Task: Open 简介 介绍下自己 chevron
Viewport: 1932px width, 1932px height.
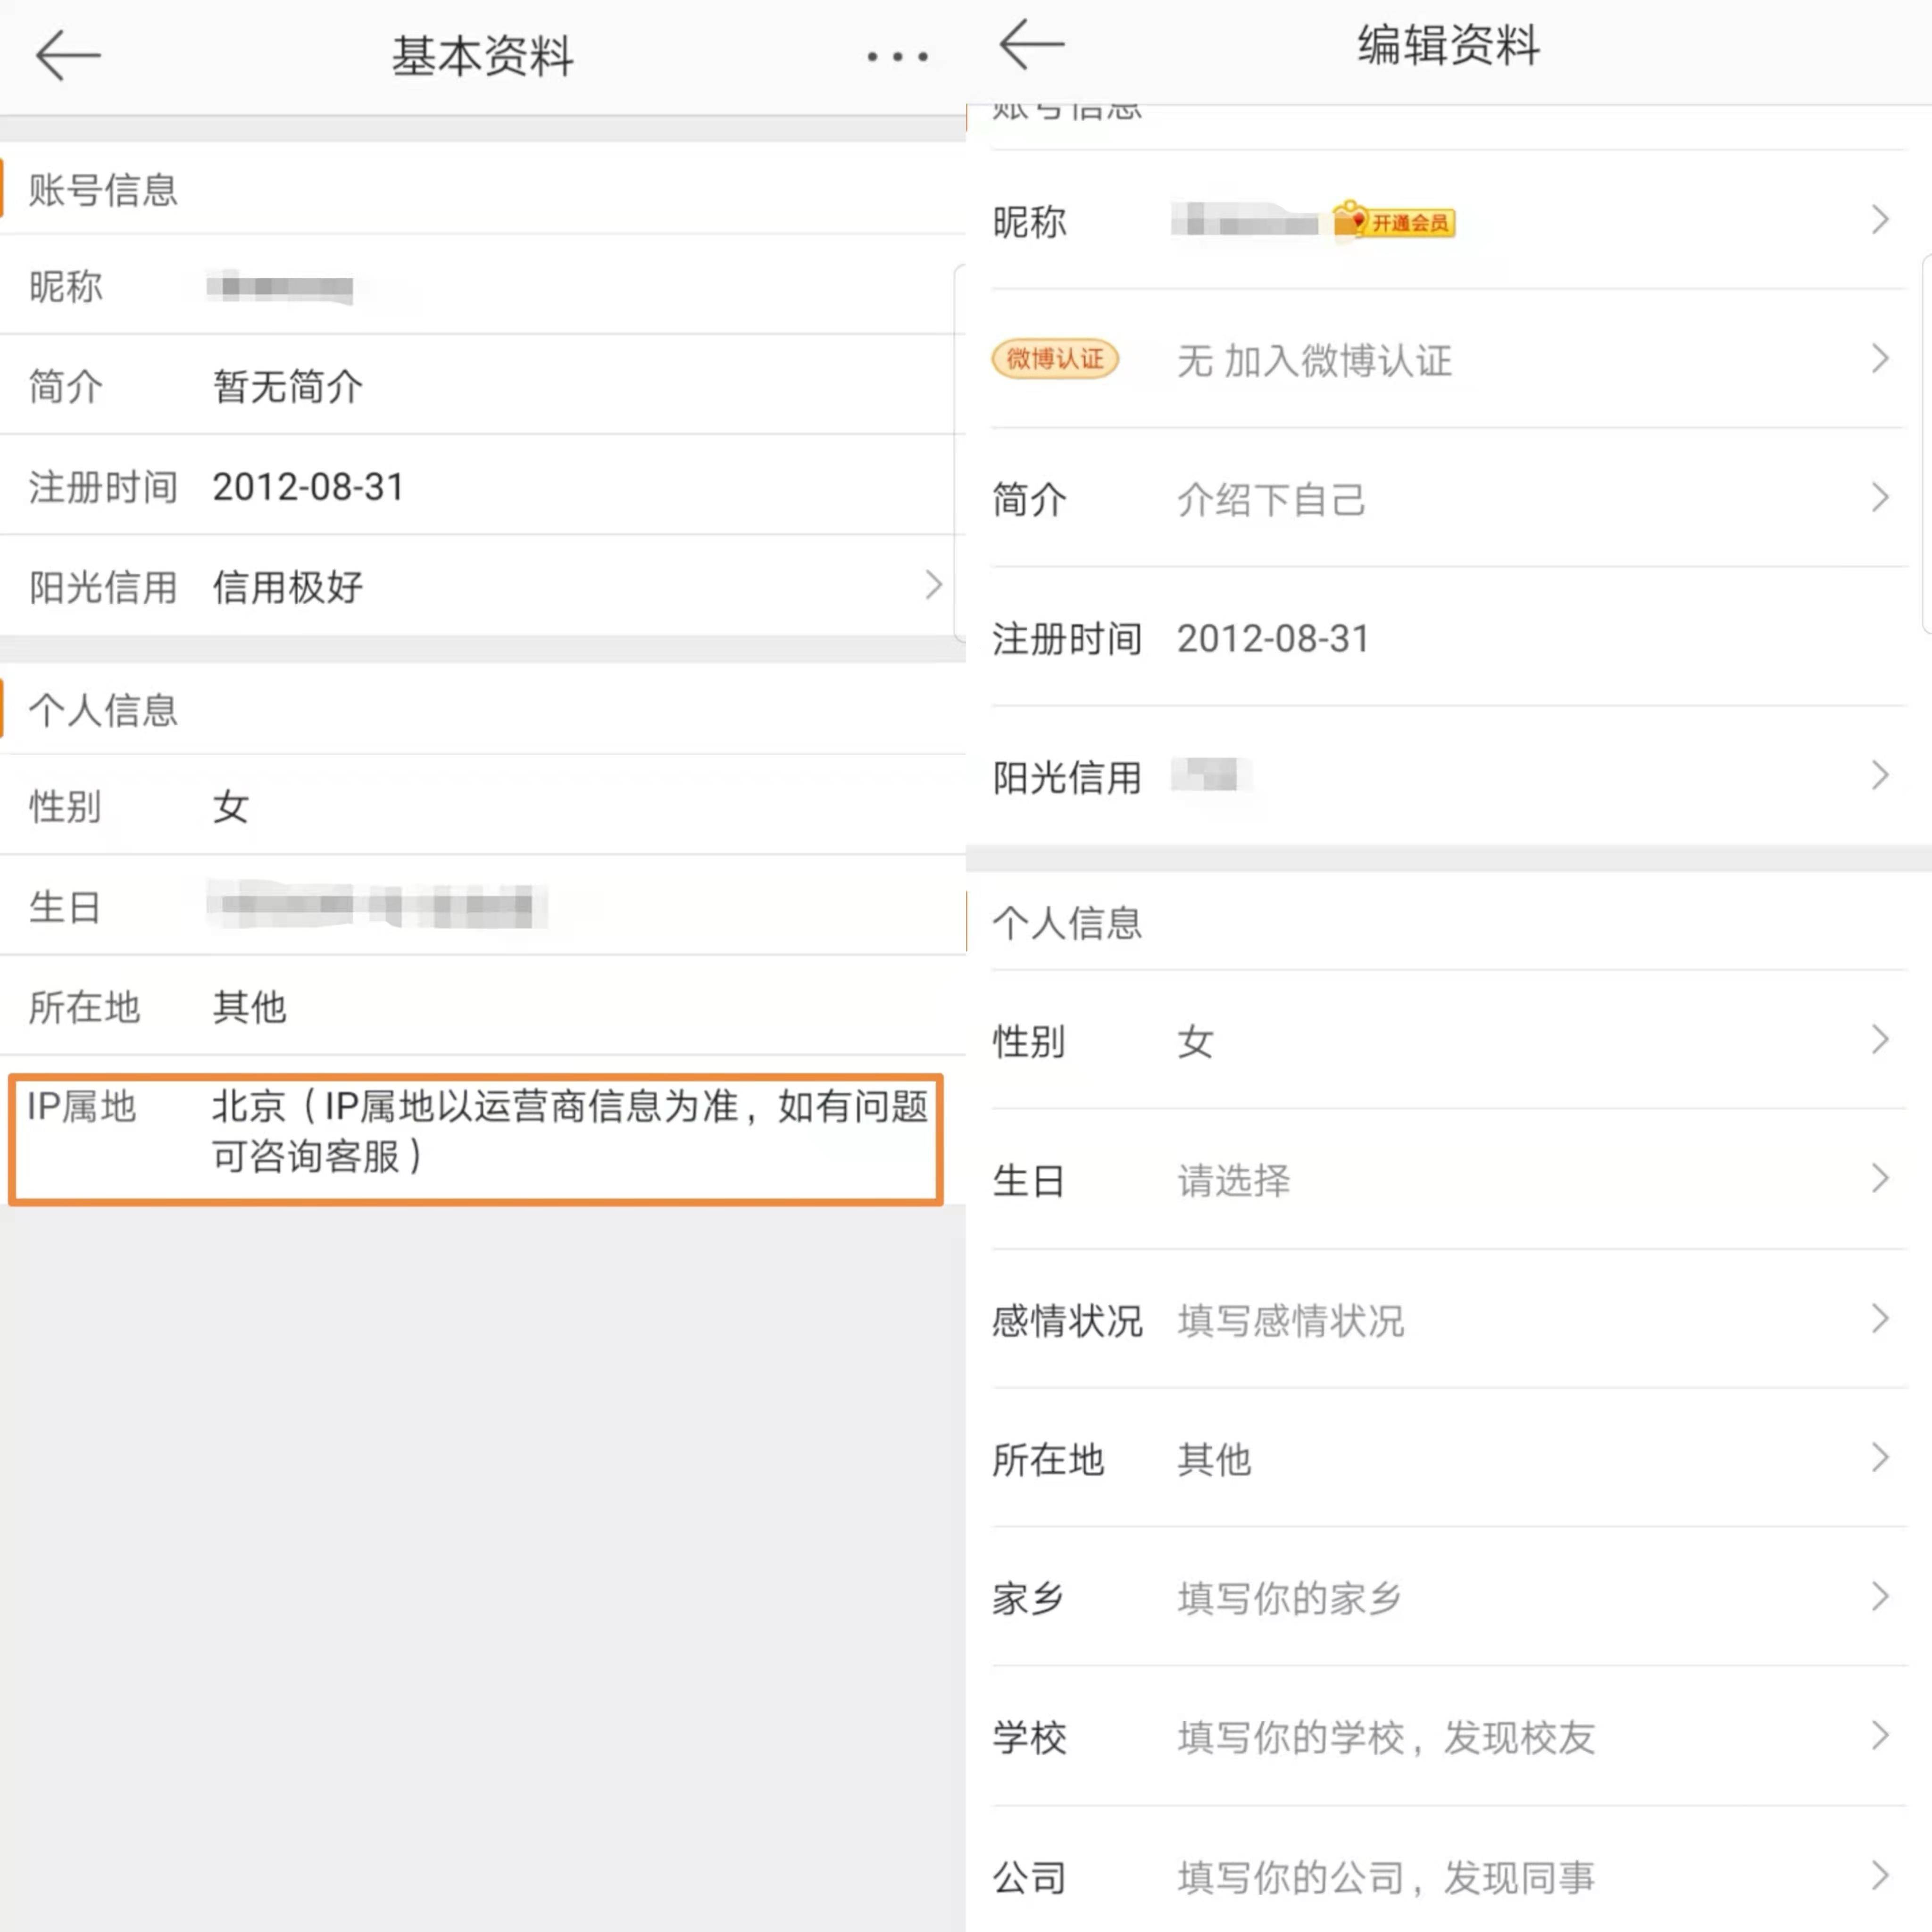Action: [1880, 498]
